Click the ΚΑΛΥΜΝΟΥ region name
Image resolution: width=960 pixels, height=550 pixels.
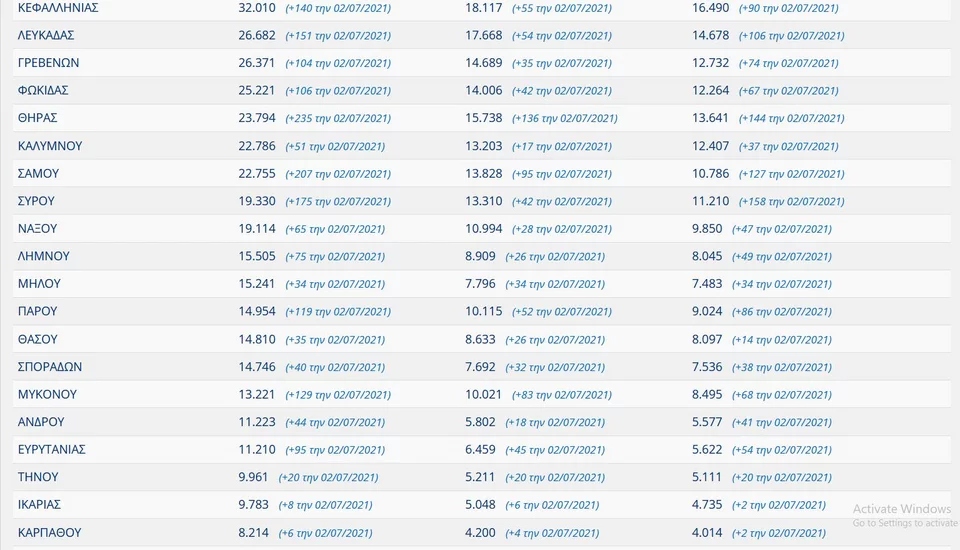pos(50,146)
